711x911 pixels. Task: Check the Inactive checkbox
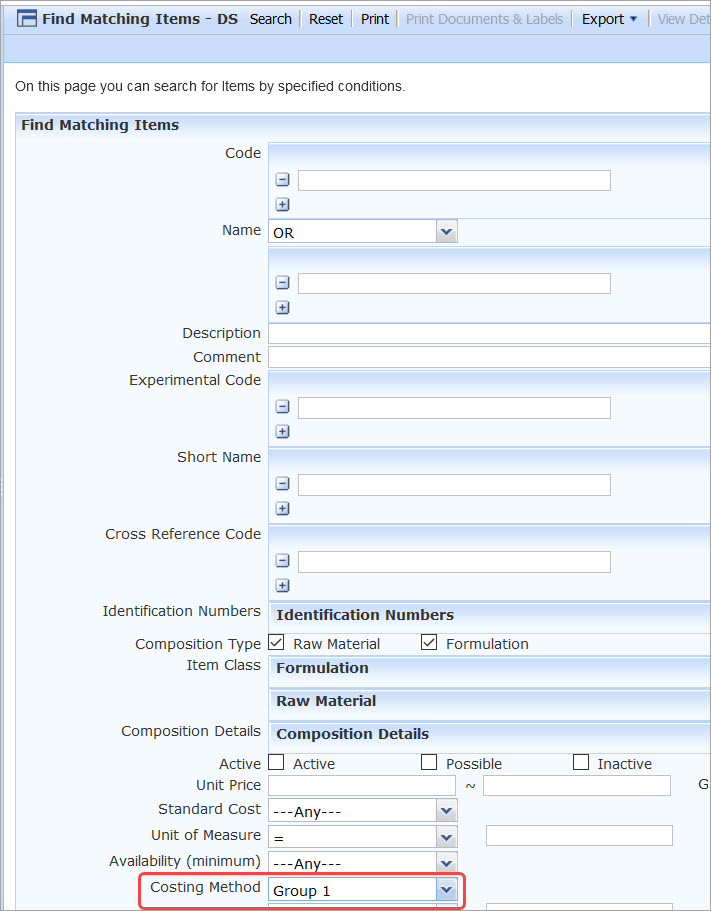[581, 762]
